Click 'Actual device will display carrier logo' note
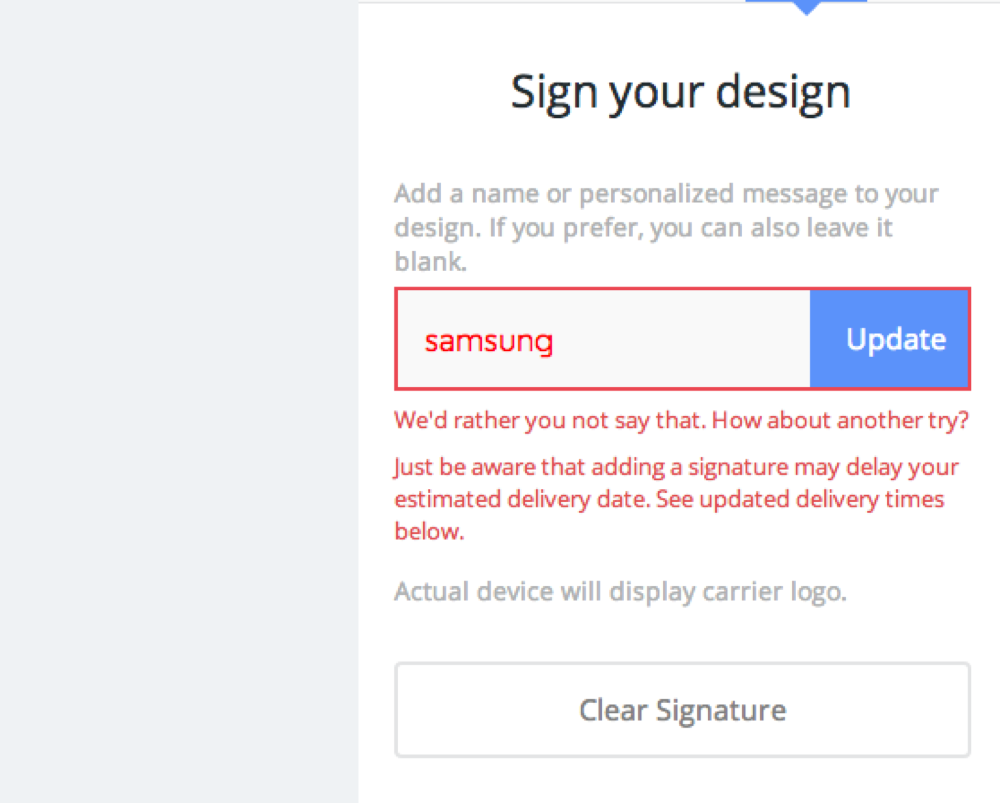Image resolution: width=1000 pixels, height=803 pixels. (620, 591)
